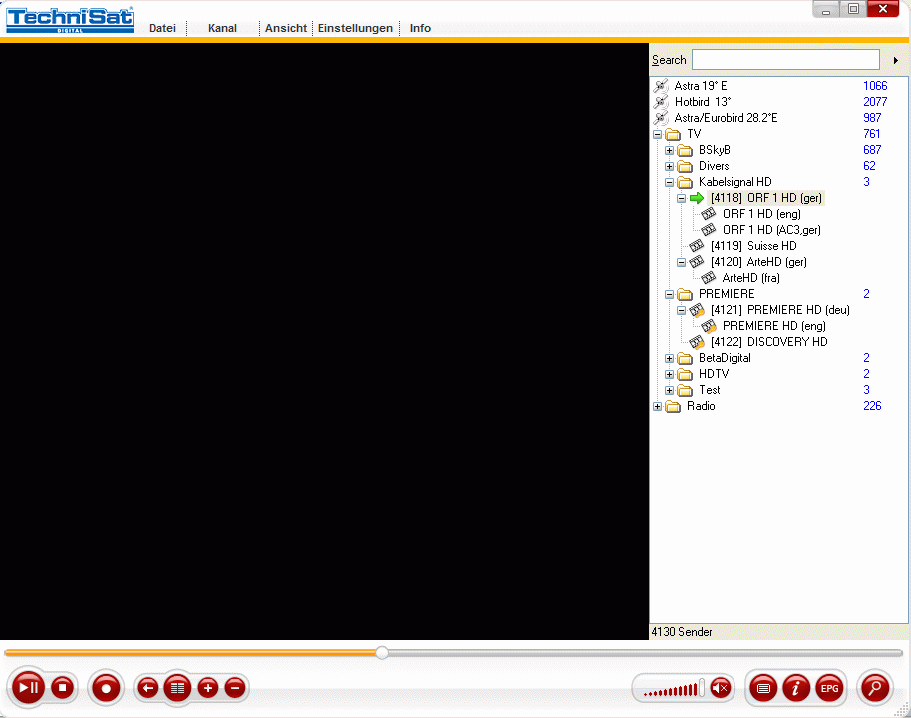The width and height of the screenshot is (911, 718).
Task: Select the Astra 19° E satellite entry
Action: coord(701,86)
